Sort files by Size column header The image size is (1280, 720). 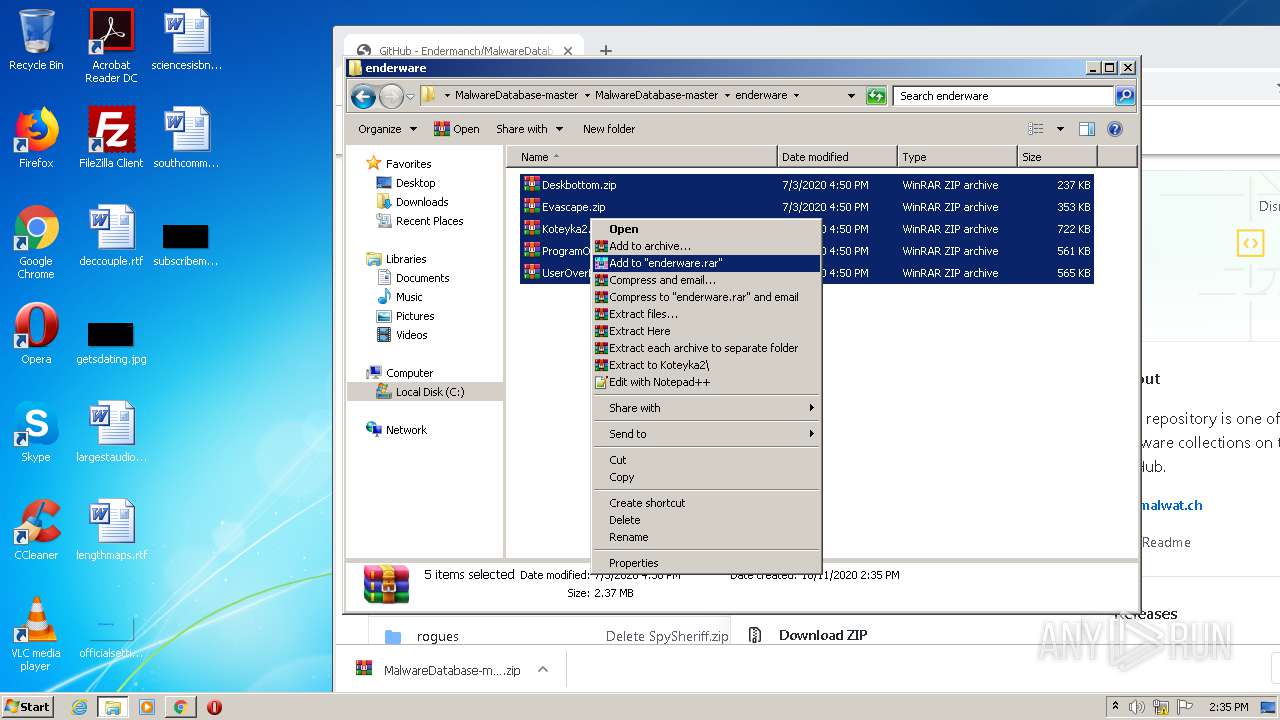(1057, 157)
